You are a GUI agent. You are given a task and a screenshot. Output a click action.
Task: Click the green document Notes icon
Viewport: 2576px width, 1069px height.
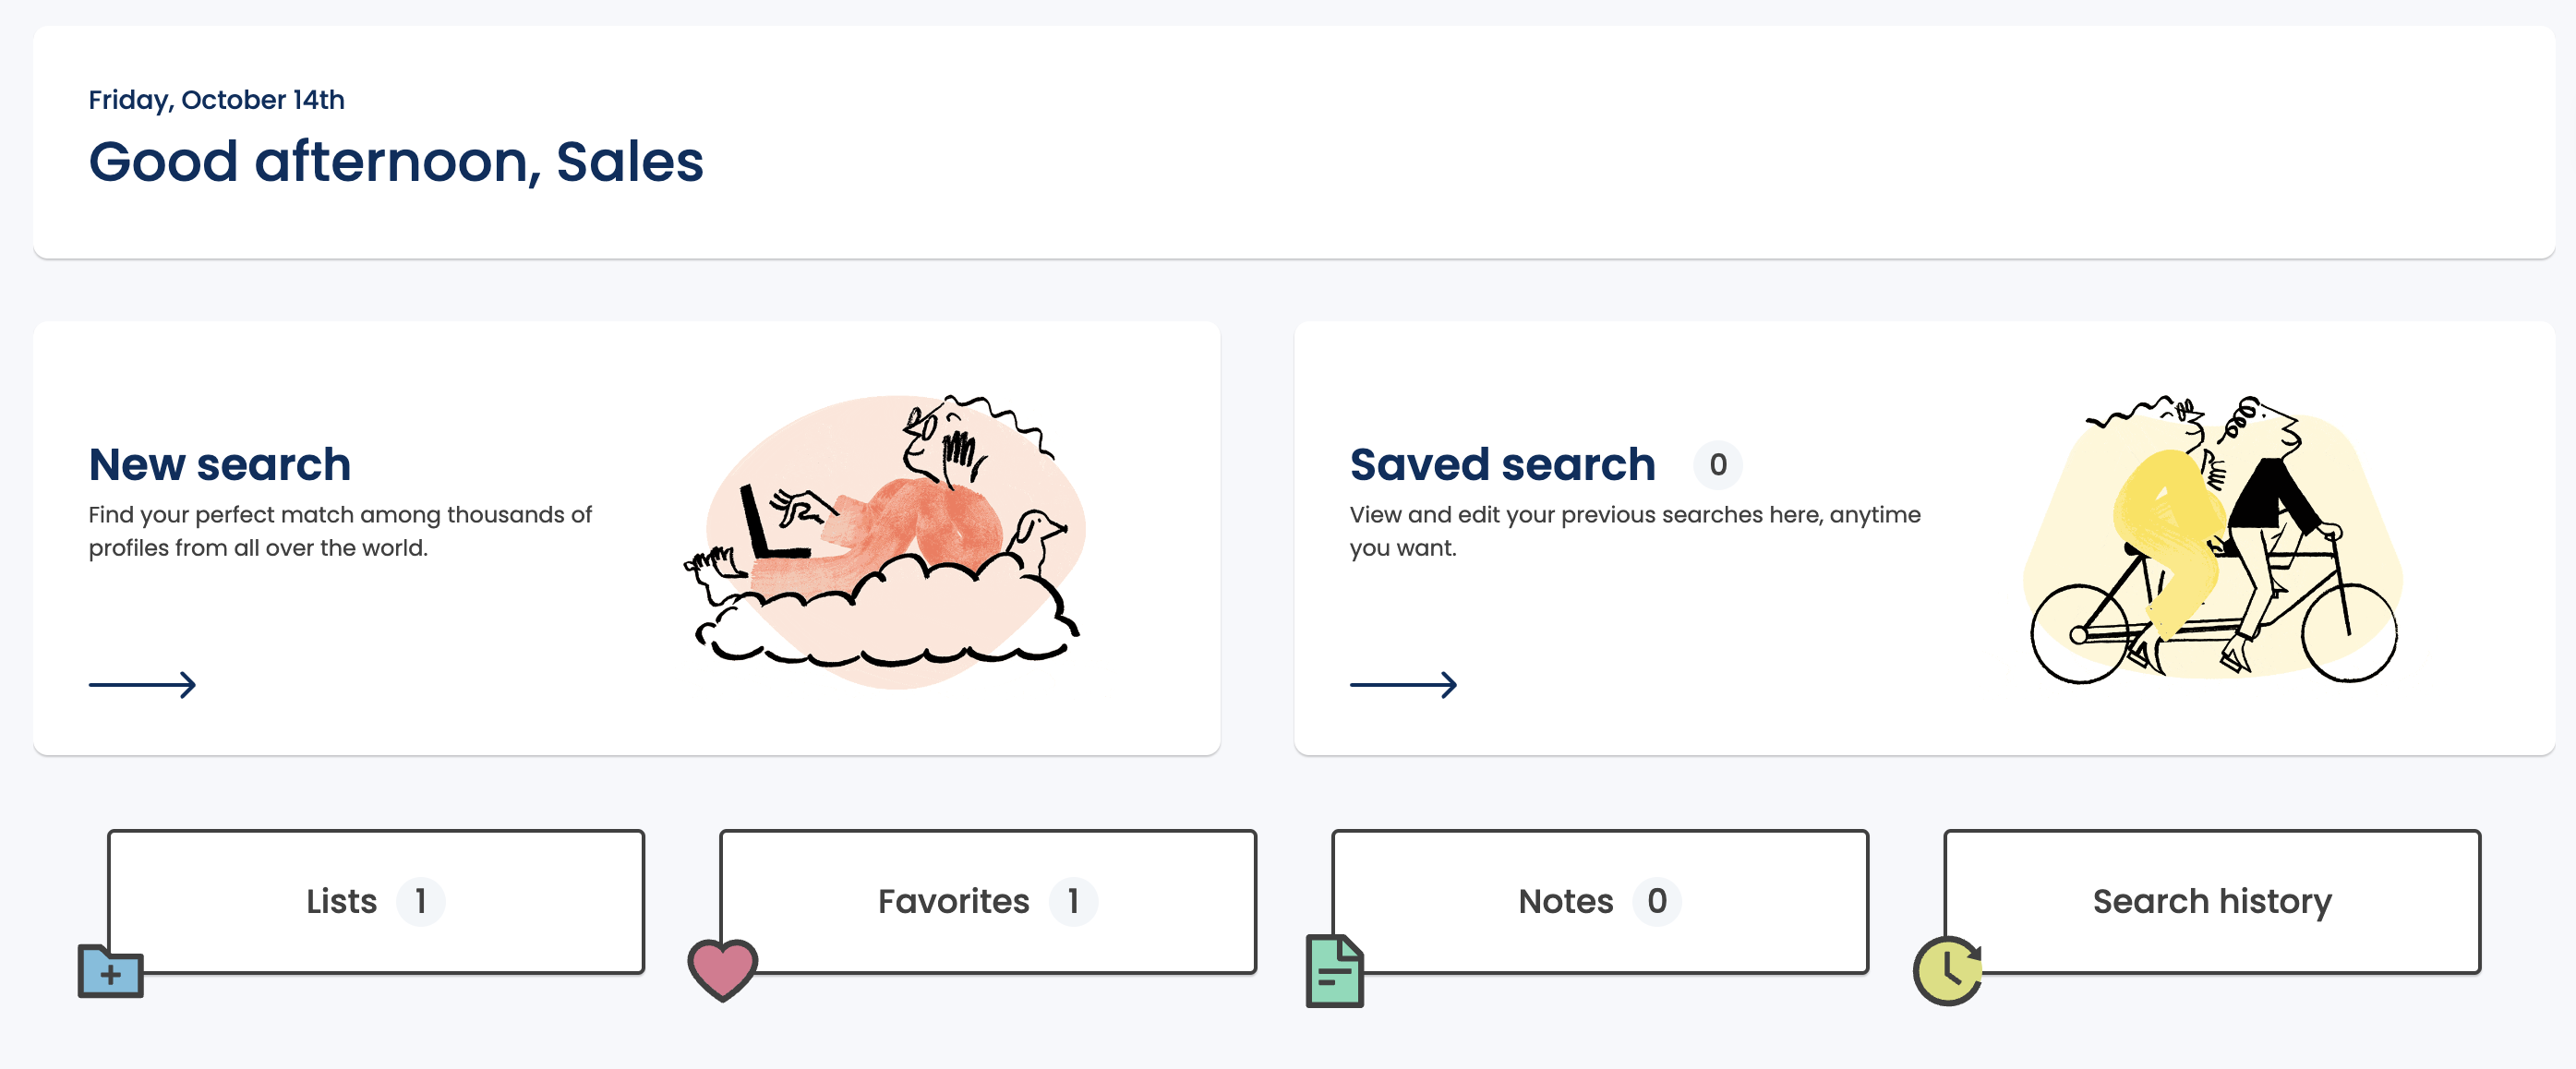tap(1334, 971)
